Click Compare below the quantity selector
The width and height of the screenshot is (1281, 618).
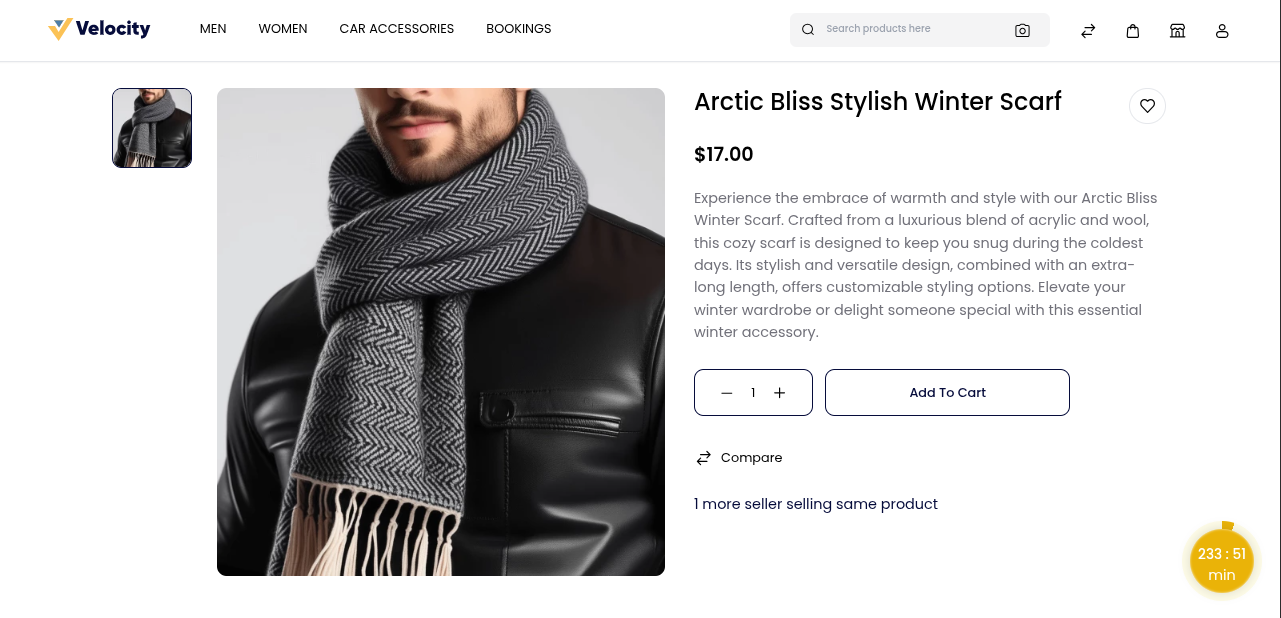[x=740, y=458]
